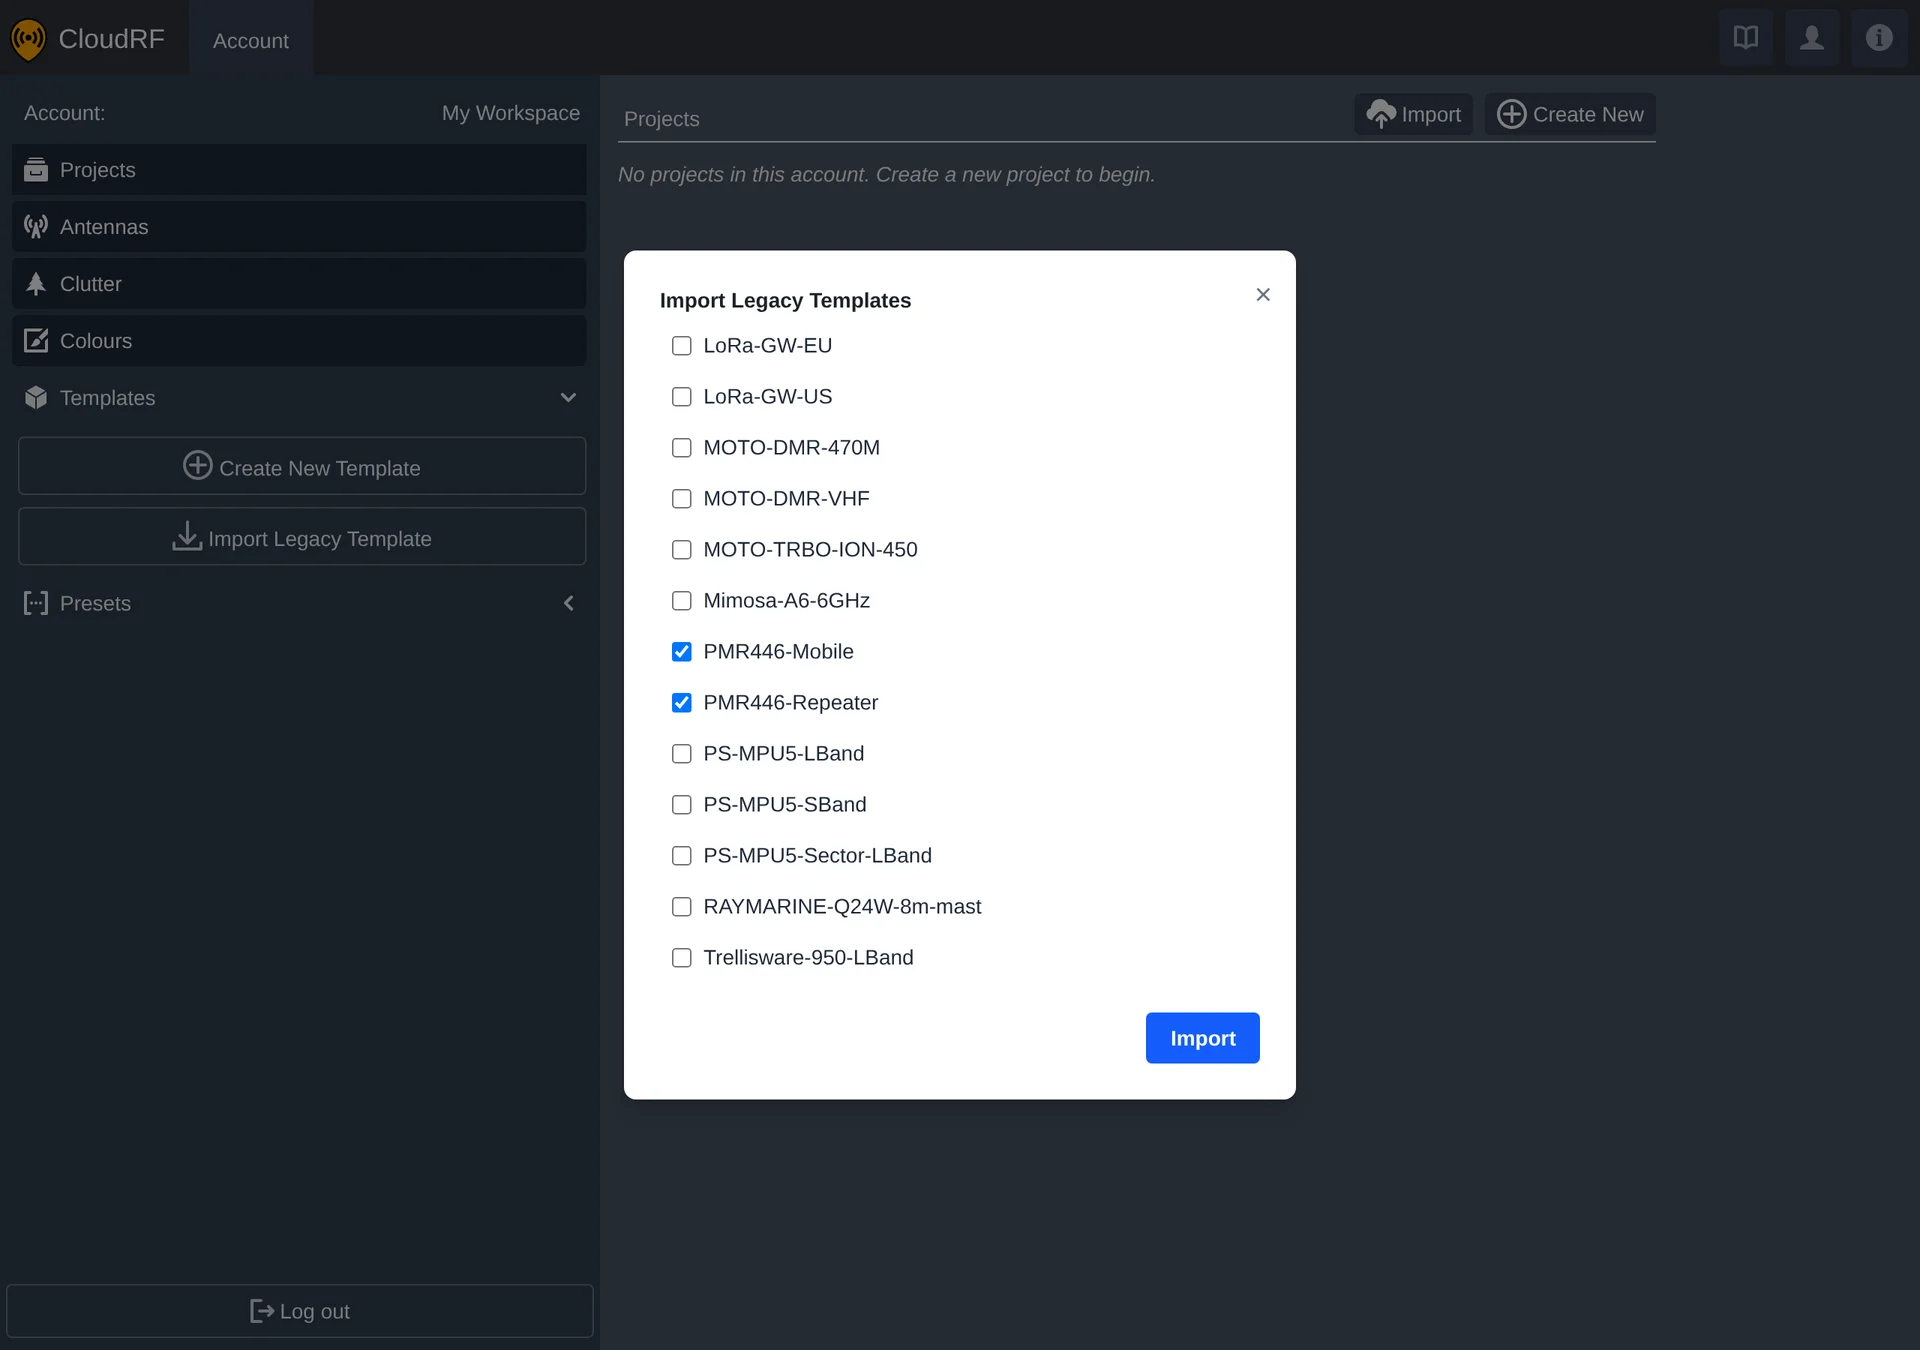Click the CloudRF logo icon
Image resolution: width=1920 pixels, height=1350 pixels.
tap(28, 39)
